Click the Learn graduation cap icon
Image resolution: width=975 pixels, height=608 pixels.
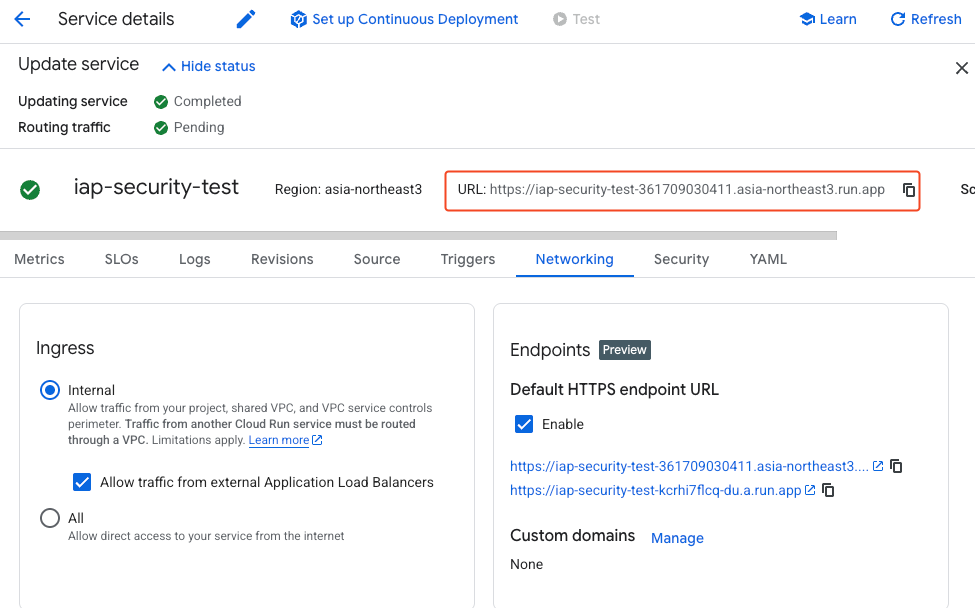point(807,19)
